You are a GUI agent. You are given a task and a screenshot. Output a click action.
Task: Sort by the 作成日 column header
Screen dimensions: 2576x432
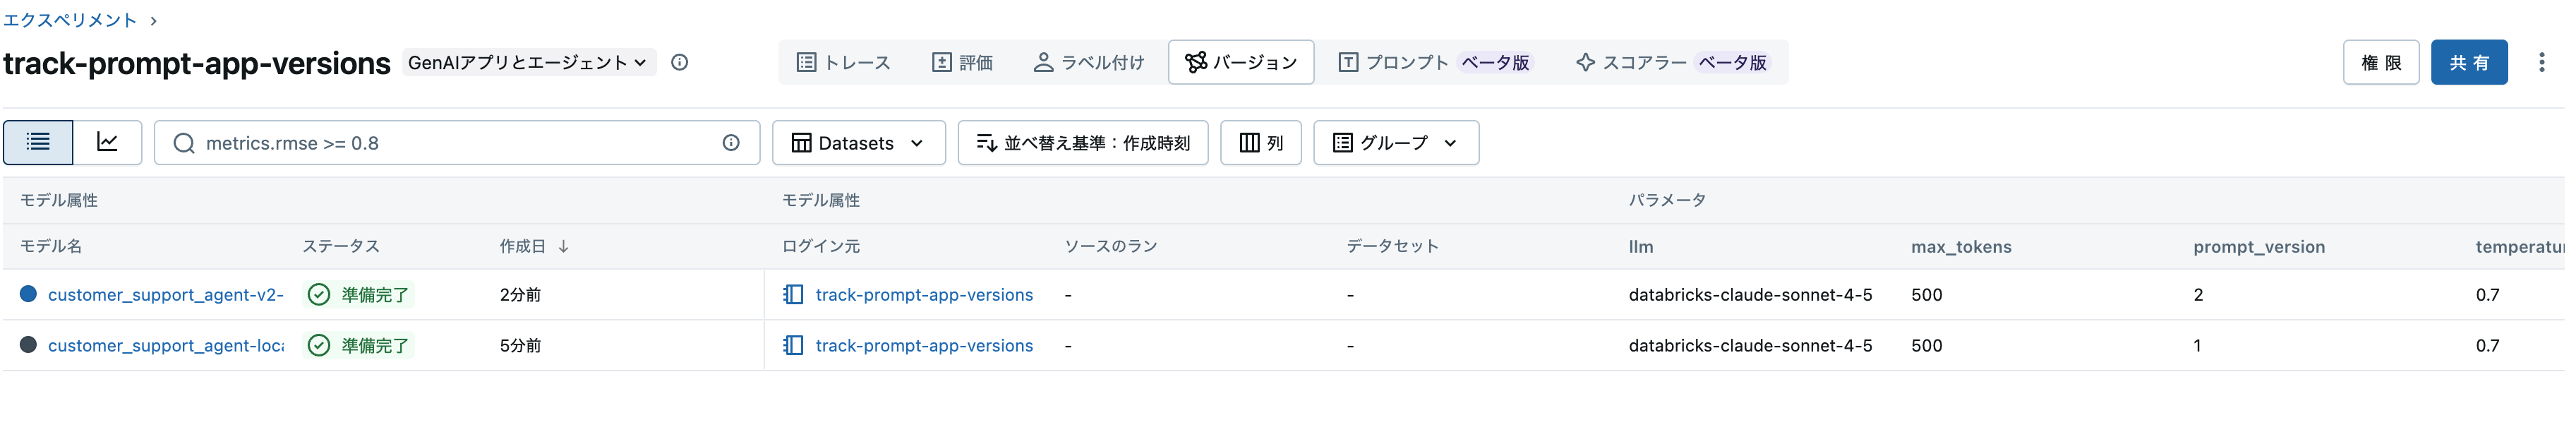[x=534, y=246]
